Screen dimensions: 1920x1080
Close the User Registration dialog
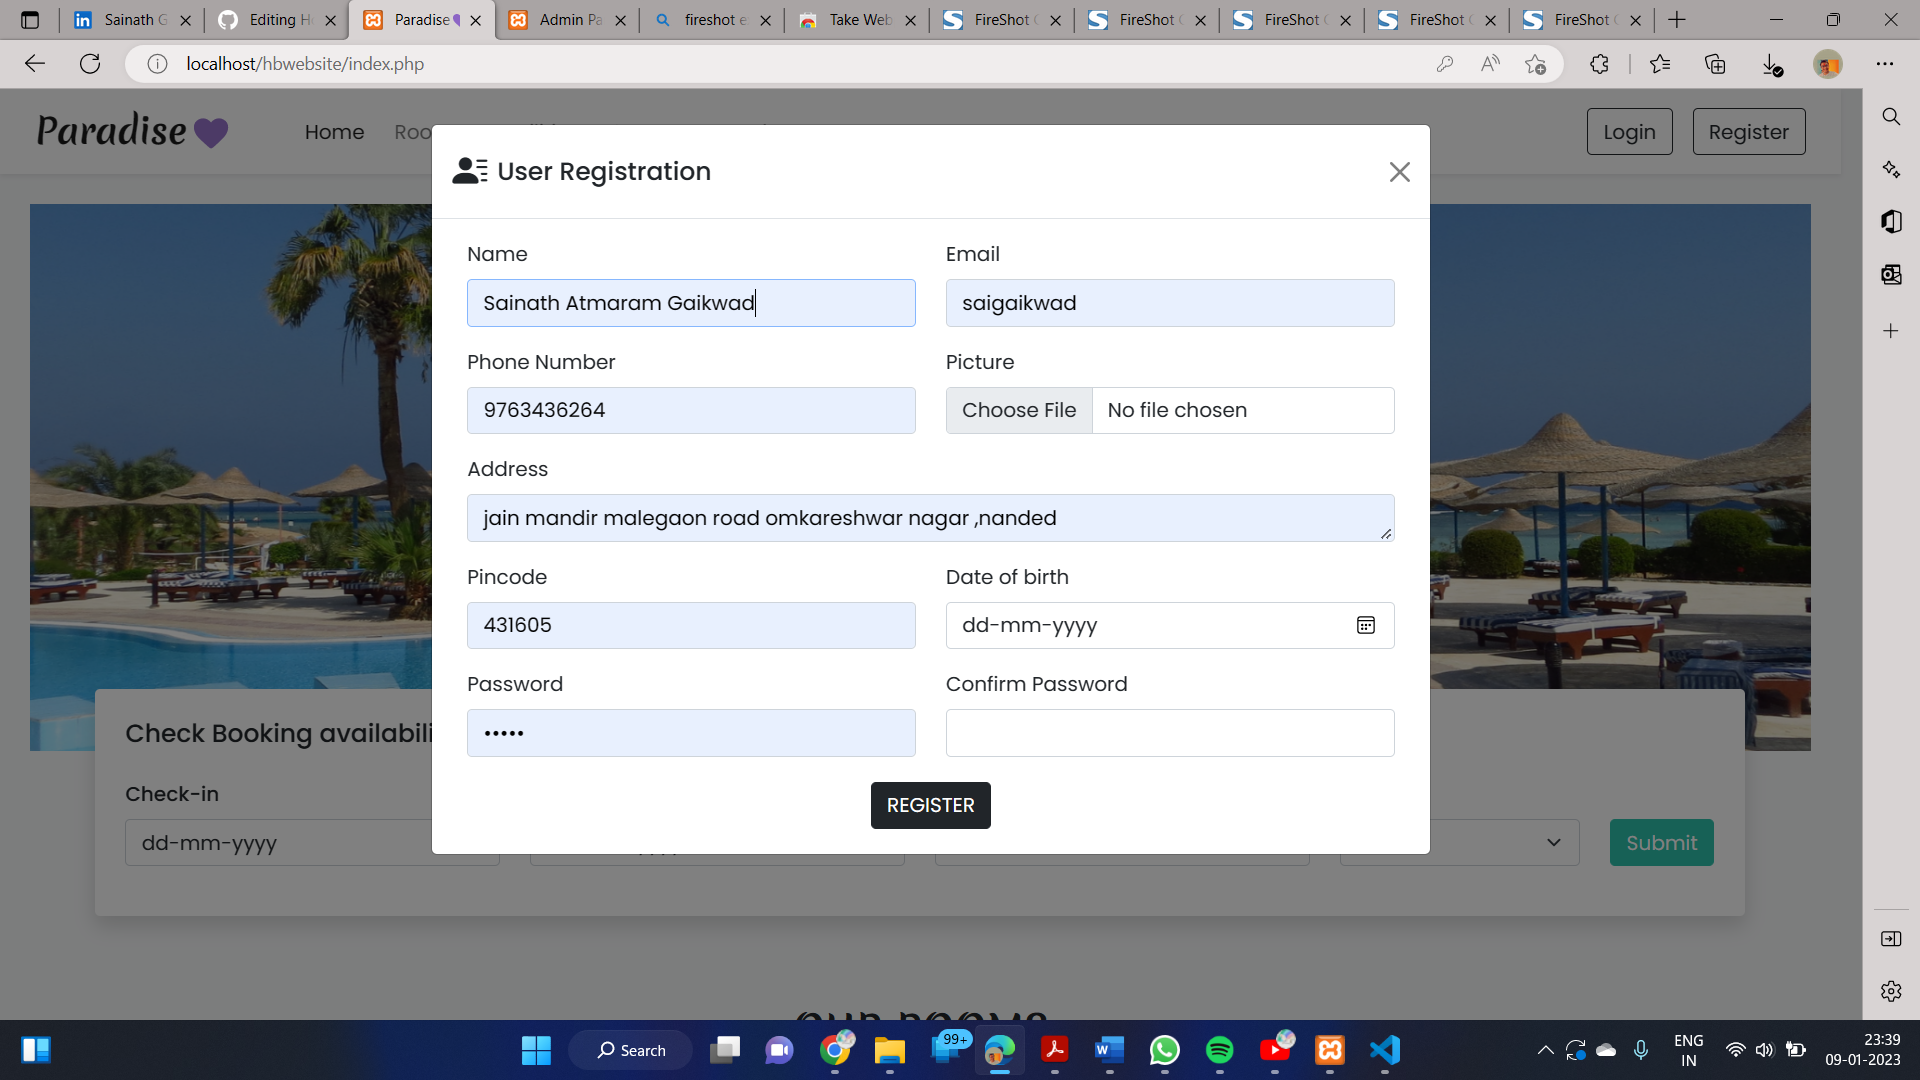pos(1399,172)
